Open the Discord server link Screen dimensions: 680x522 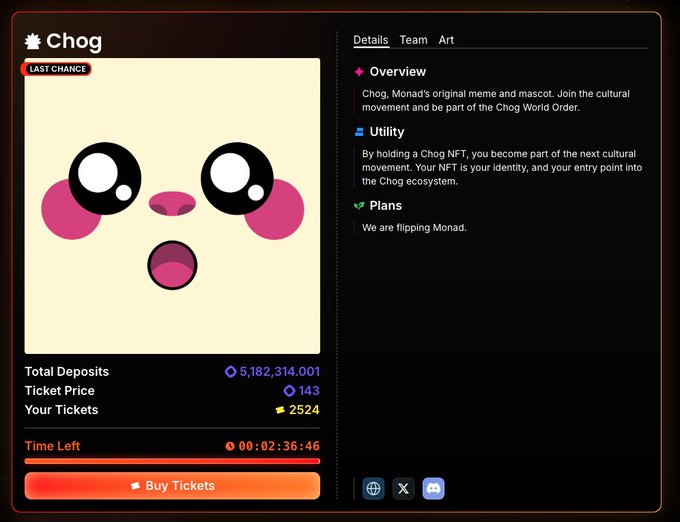point(434,489)
